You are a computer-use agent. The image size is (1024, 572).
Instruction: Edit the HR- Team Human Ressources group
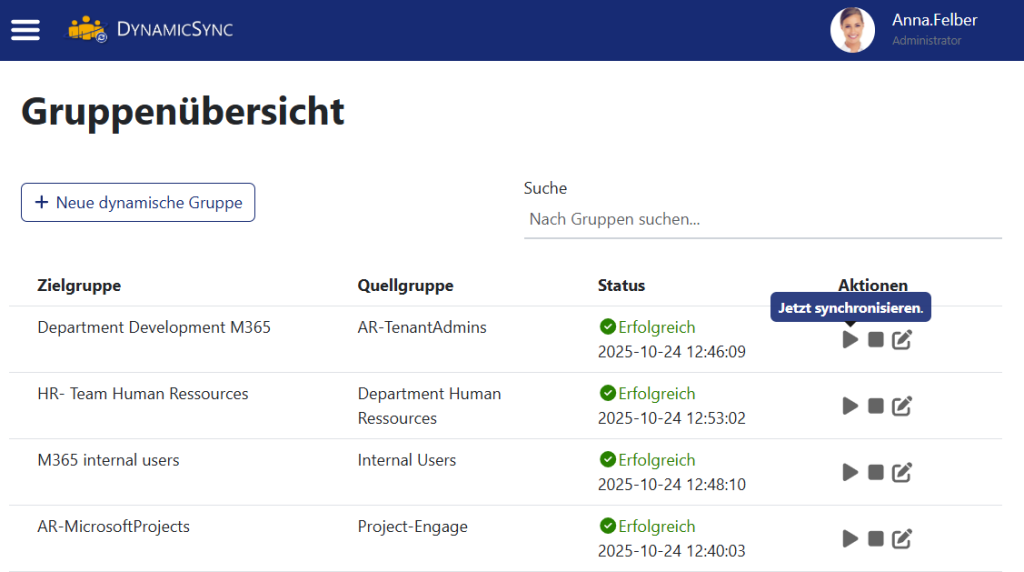(x=902, y=406)
